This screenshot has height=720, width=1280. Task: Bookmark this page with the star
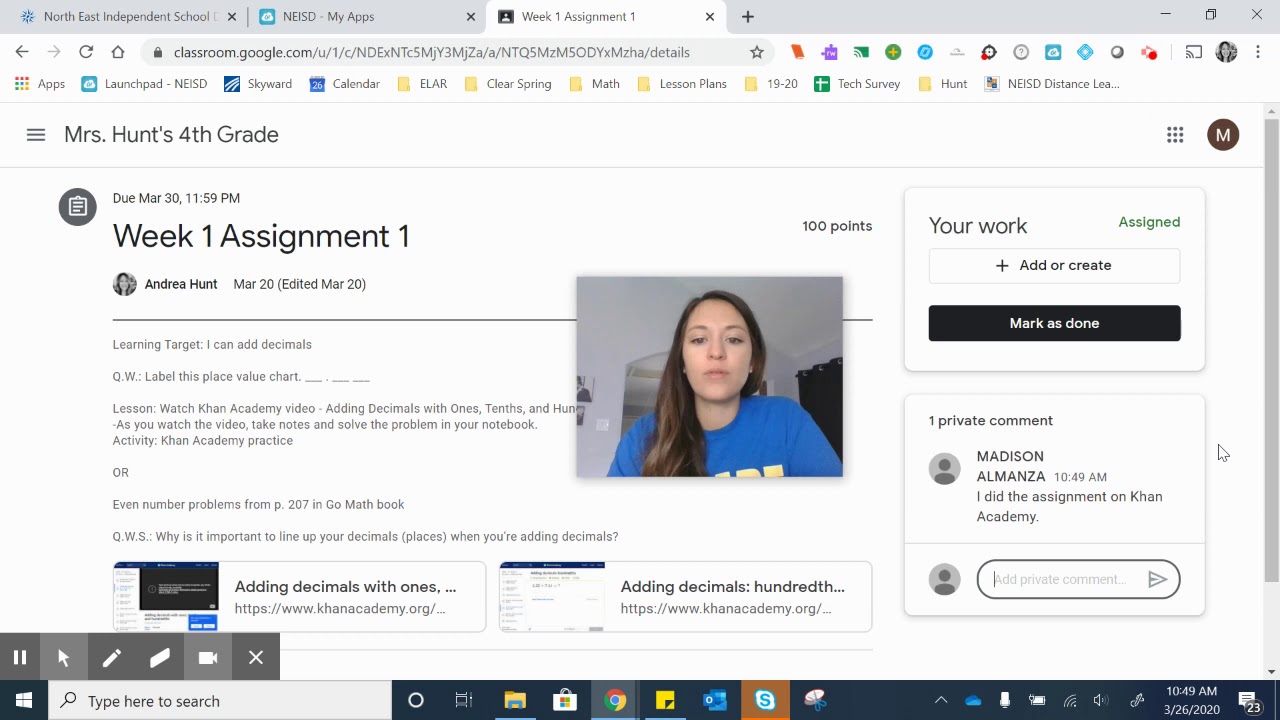coord(757,52)
